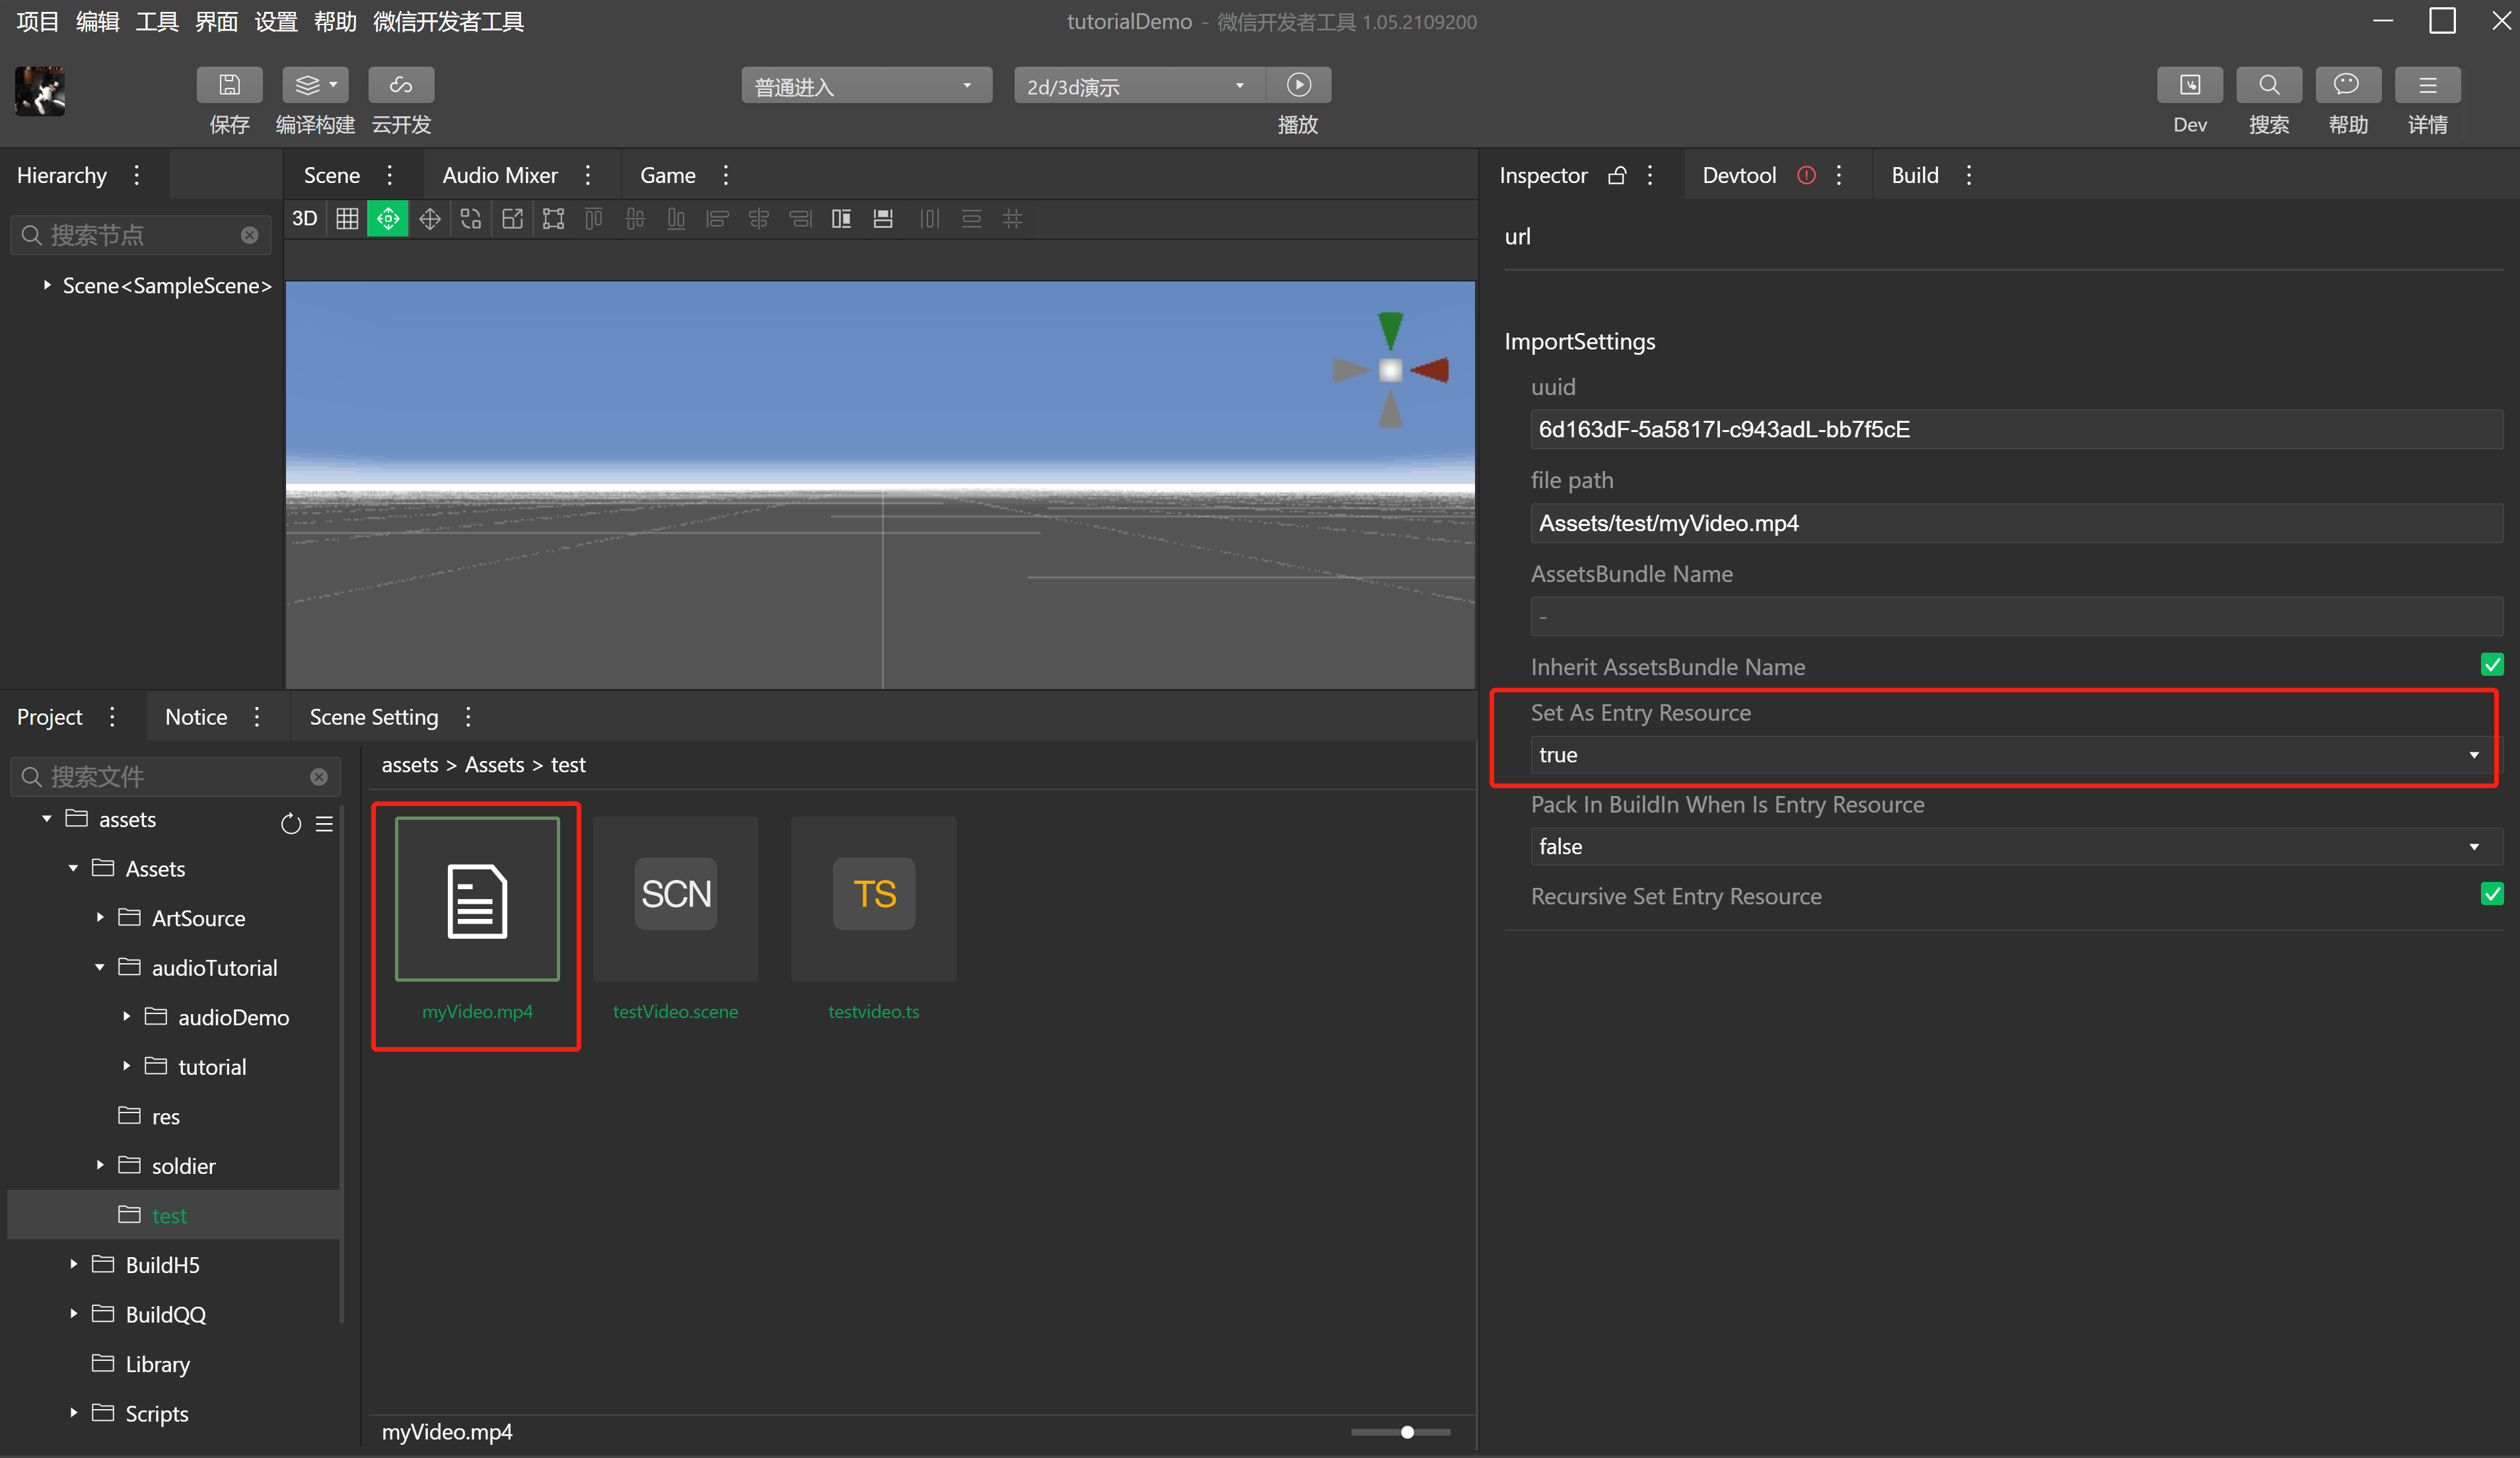The height and width of the screenshot is (1458, 2520).
Task: Open the Build tab
Action: (1914, 175)
